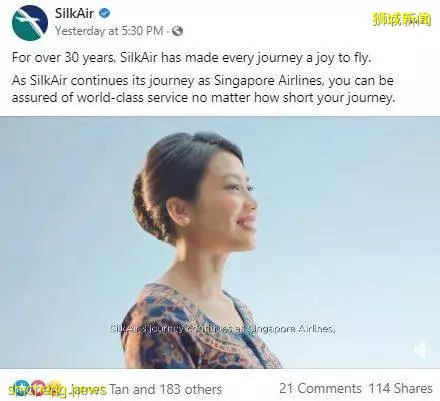The width and height of the screenshot is (440, 401).
Task: Click the batik patterned uniform in video
Action: click(x=200, y=328)
